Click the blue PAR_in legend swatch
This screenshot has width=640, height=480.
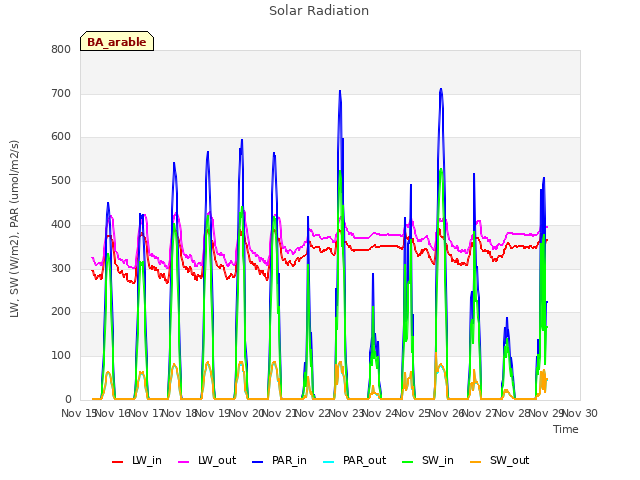click(x=258, y=462)
